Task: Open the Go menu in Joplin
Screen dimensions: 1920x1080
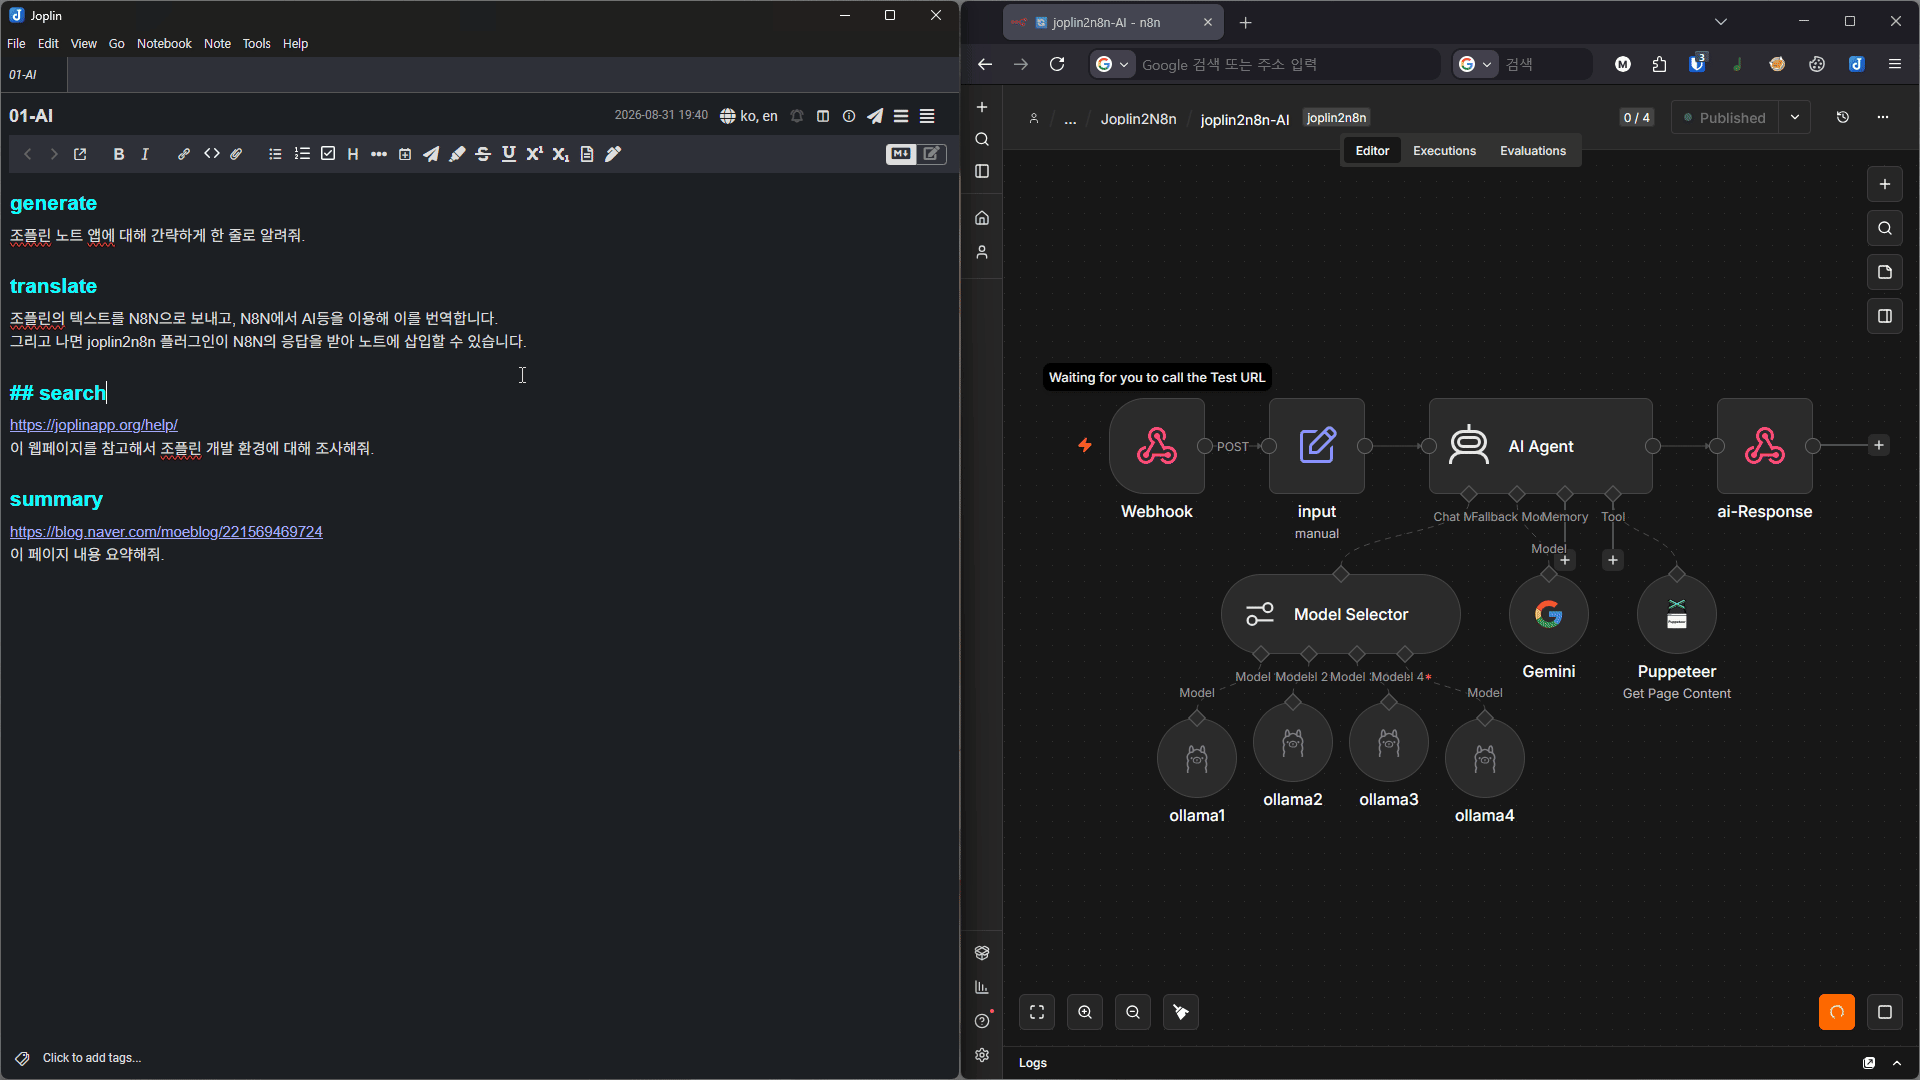Action: coord(117,44)
